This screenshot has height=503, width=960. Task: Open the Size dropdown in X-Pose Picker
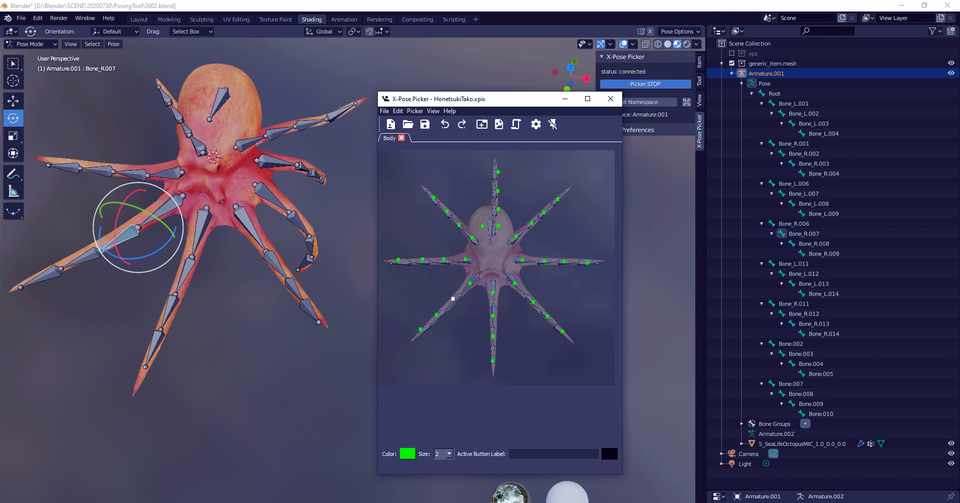point(443,453)
